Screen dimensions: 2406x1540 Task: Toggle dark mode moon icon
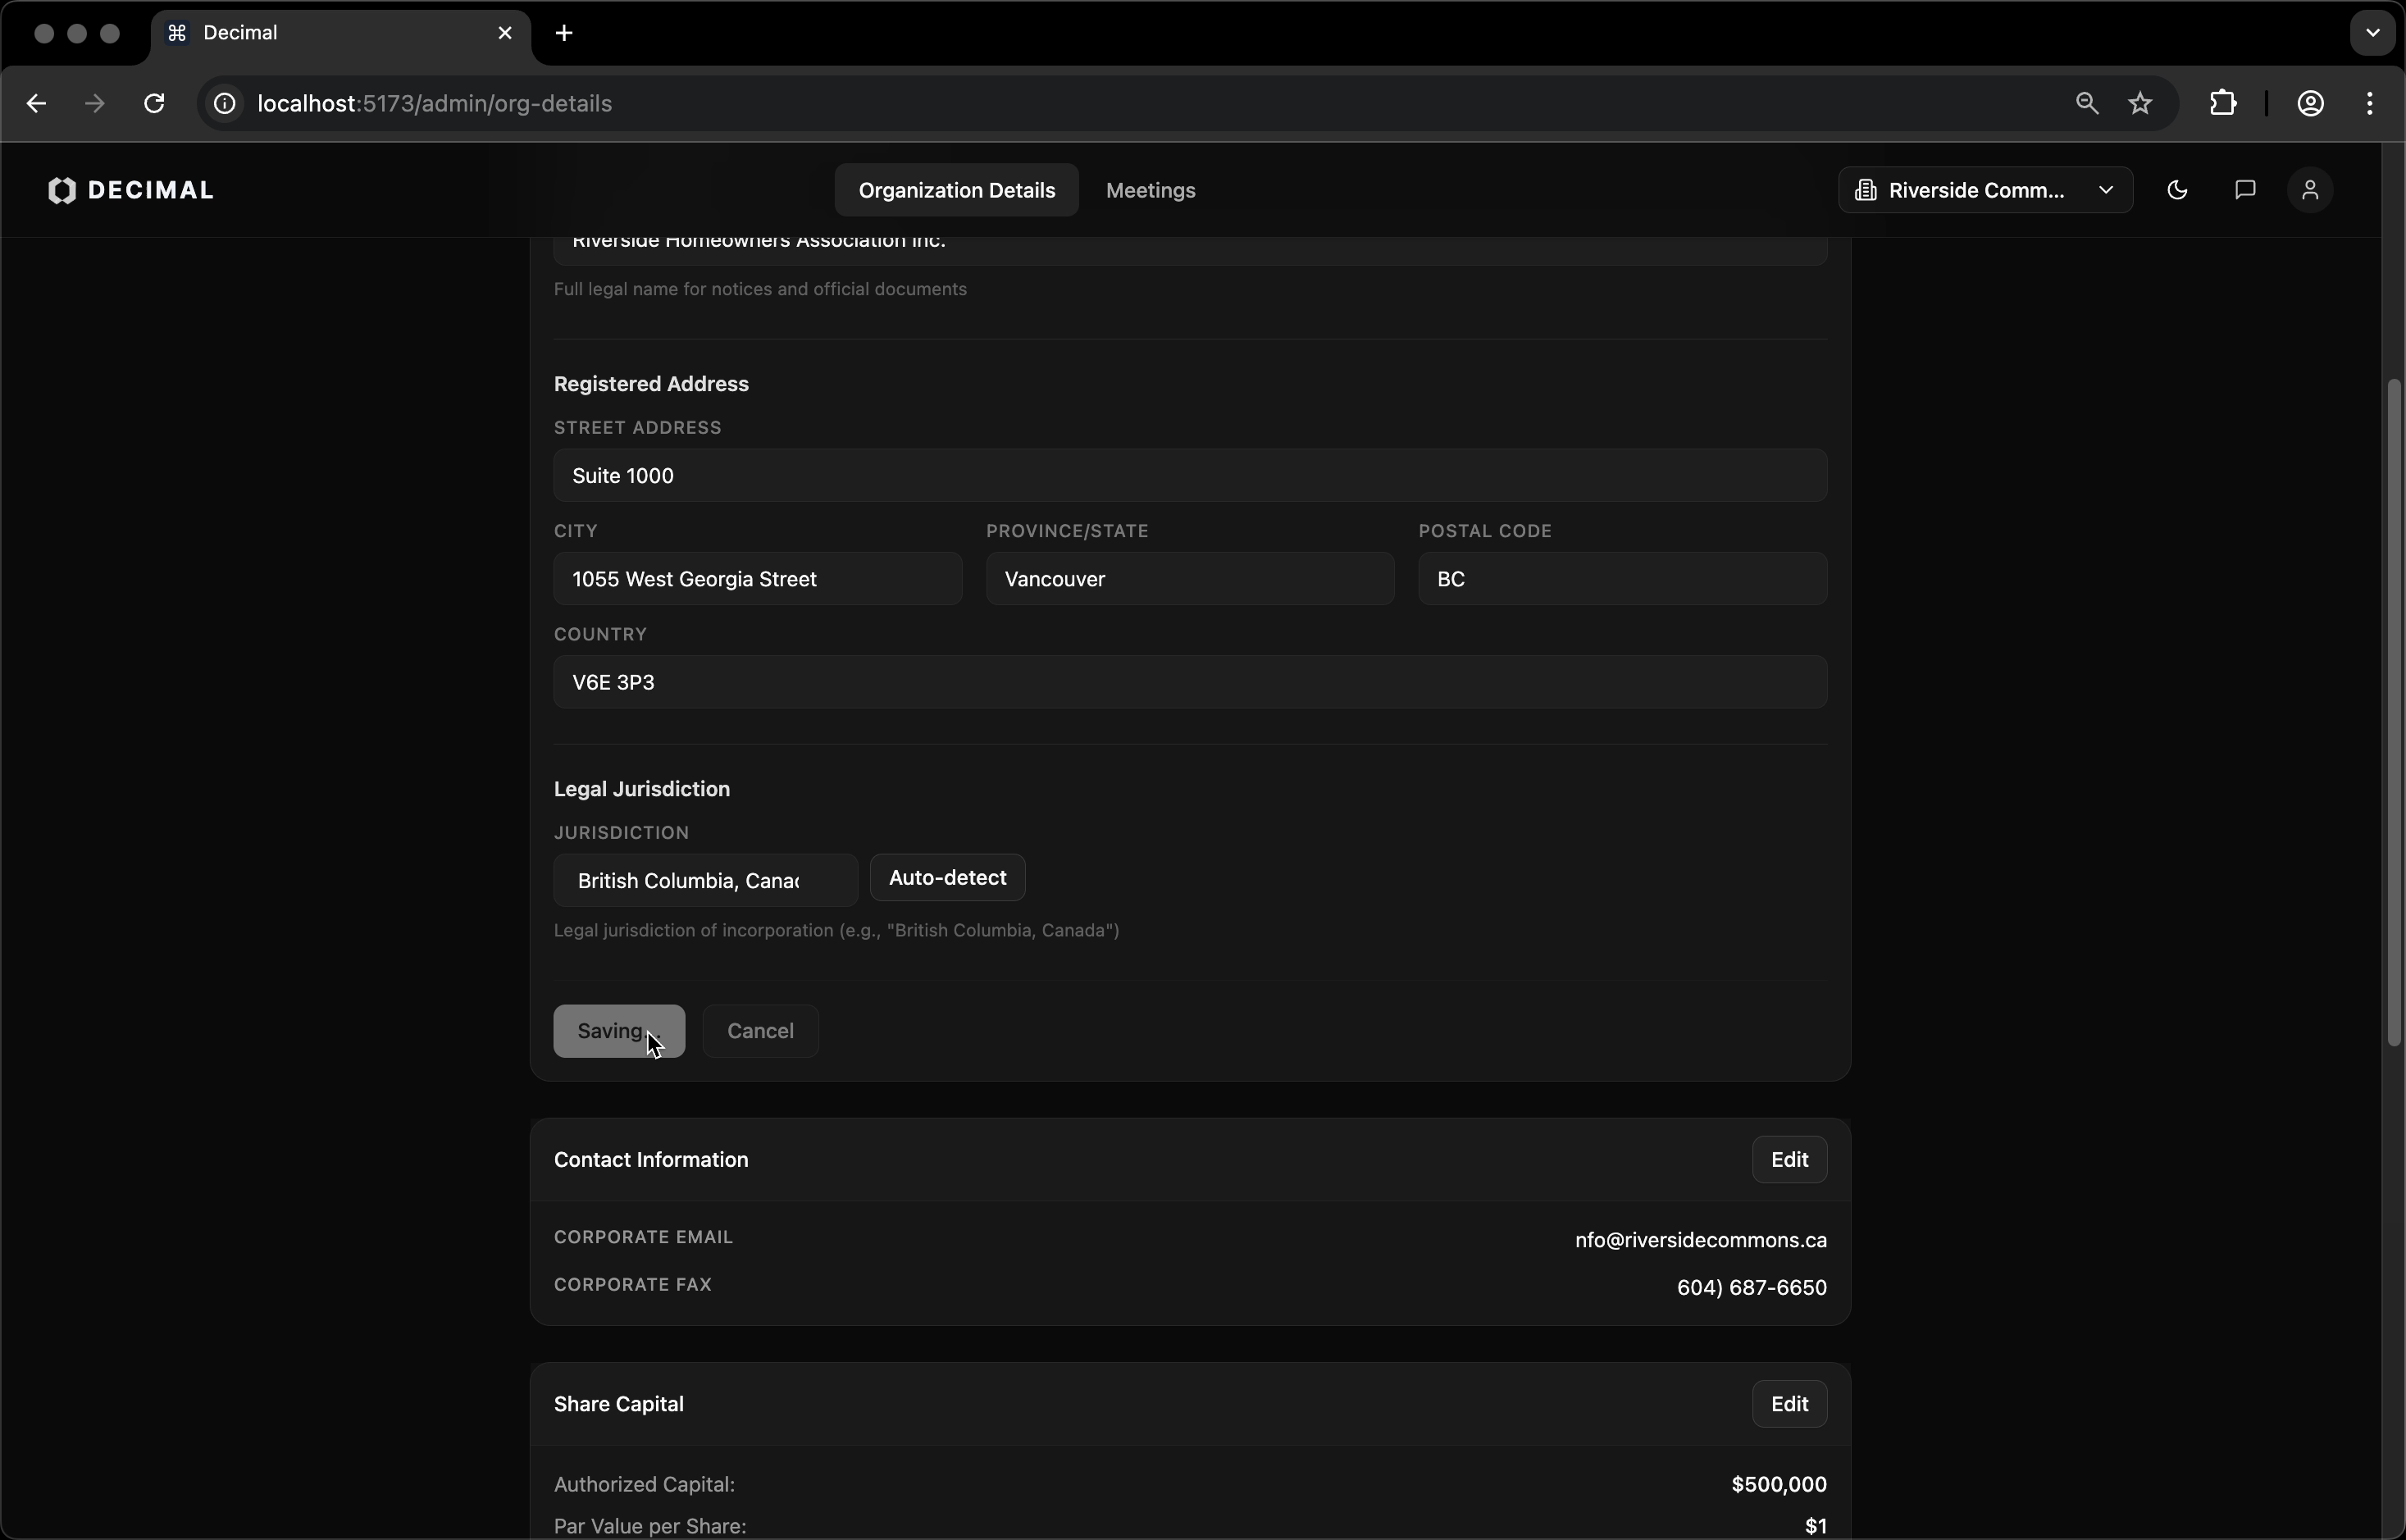click(x=2177, y=190)
